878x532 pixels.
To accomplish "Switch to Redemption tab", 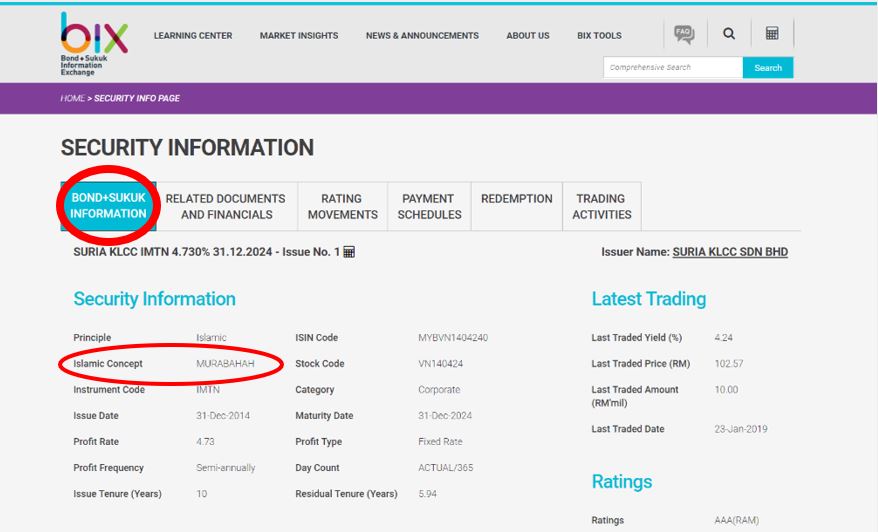I will [517, 206].
